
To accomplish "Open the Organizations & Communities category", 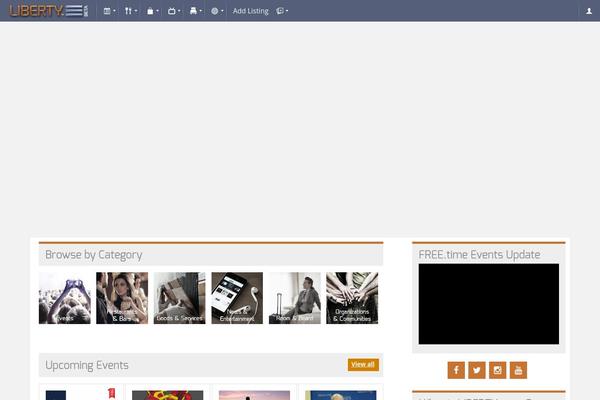I will (352, 298).
